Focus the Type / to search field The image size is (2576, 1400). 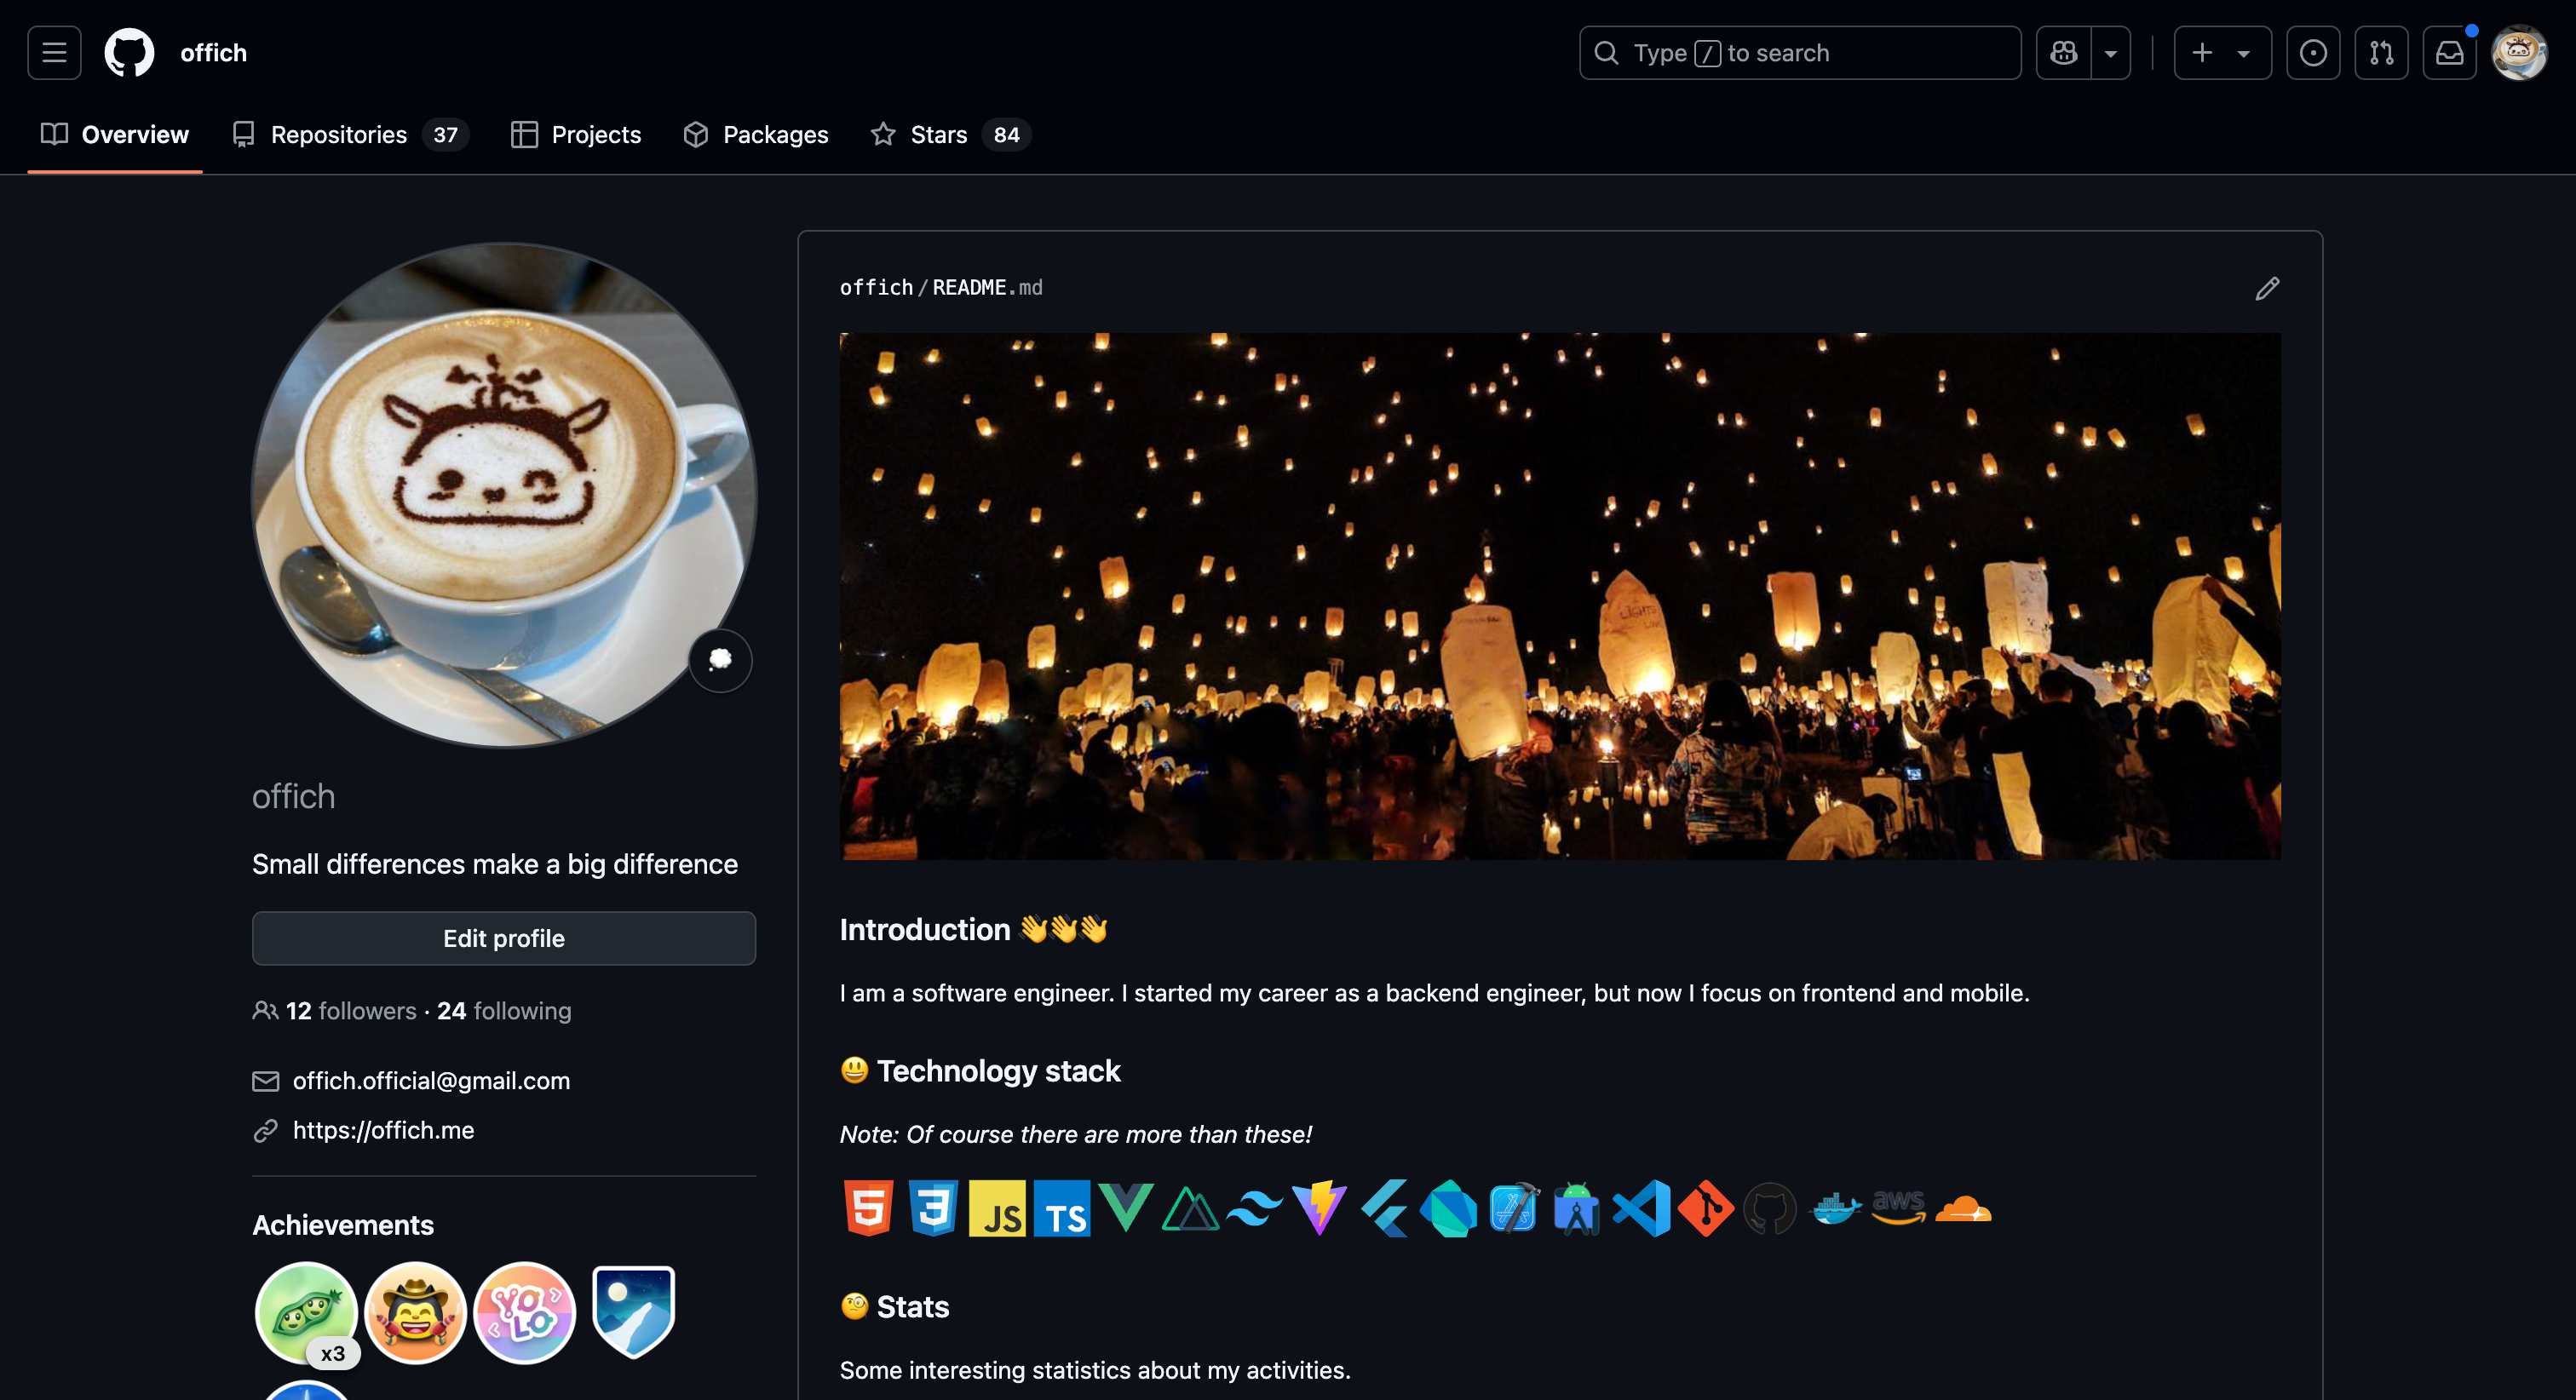tap(1800, 53)
